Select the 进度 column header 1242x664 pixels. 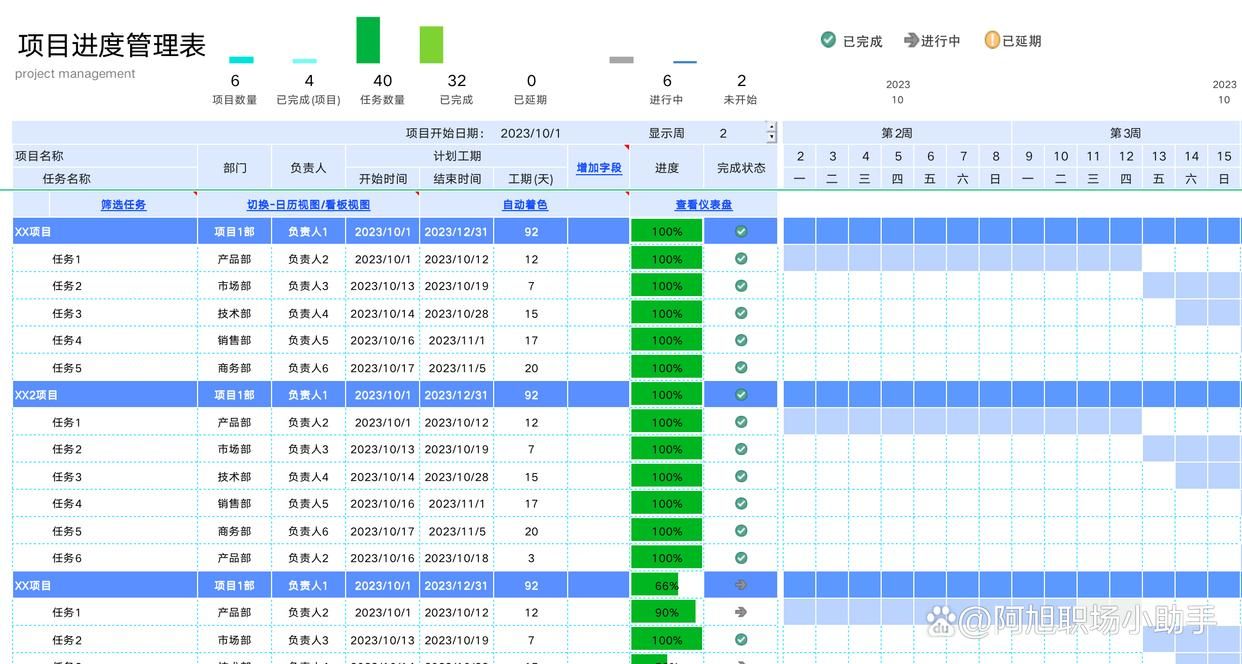pos(667,168)
